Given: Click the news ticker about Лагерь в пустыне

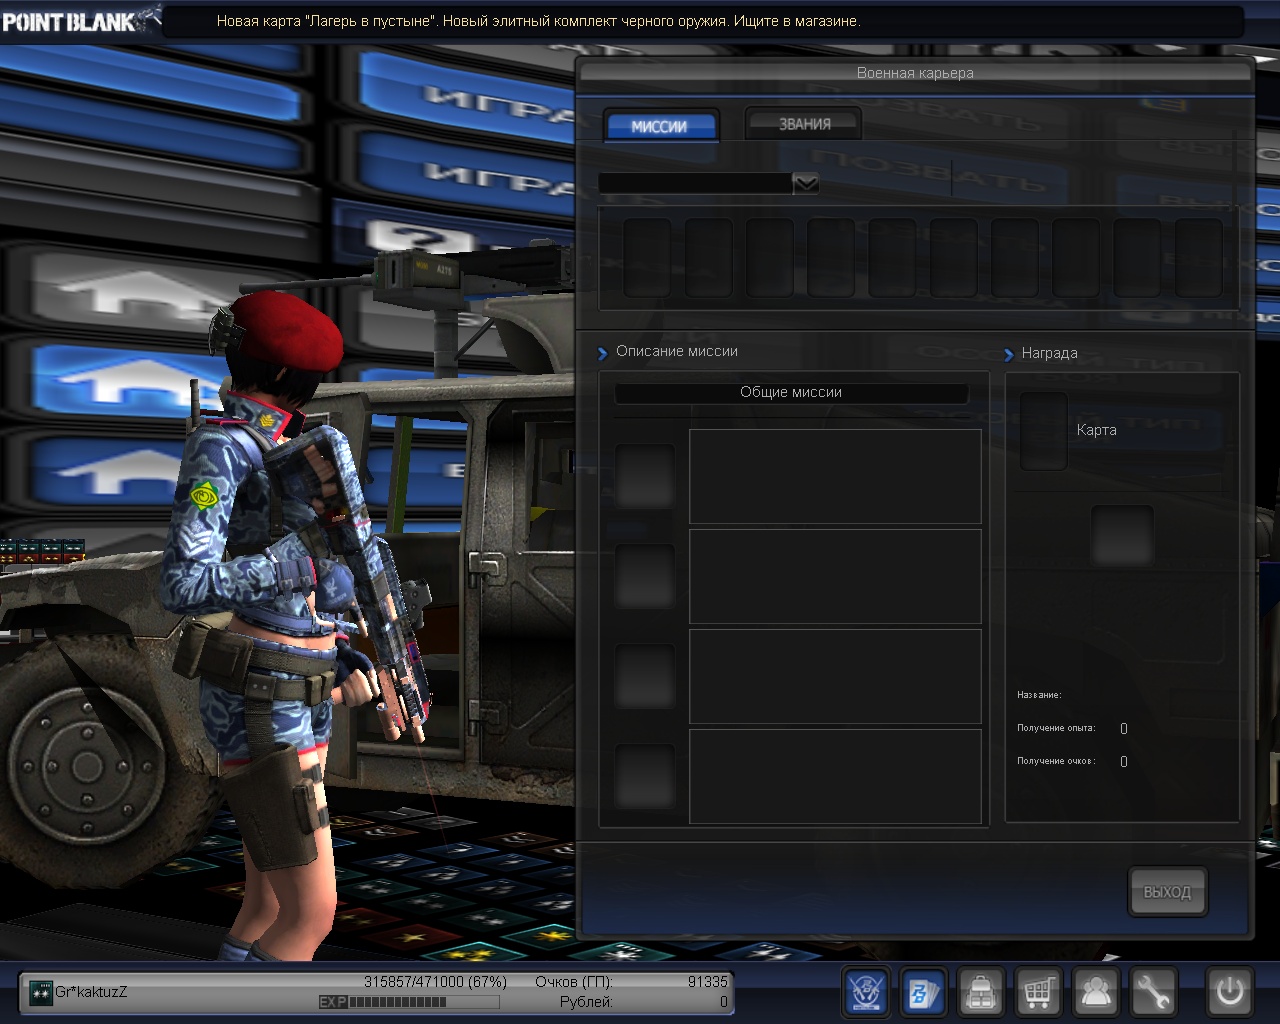Looking at the screenshot, I should pos(538,21).
